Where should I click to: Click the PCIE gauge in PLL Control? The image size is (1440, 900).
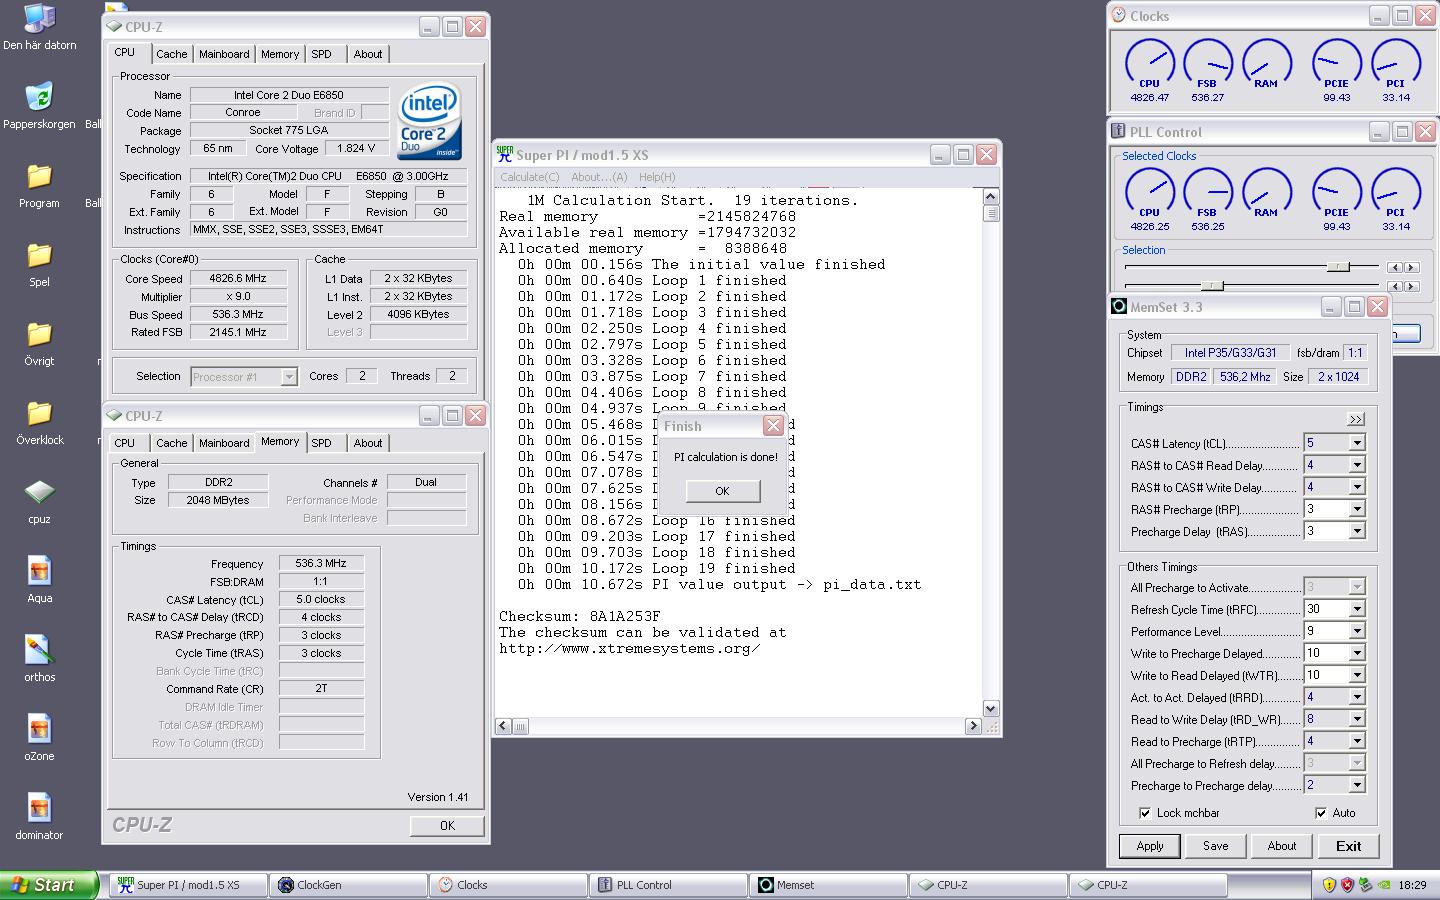pyautogui.click(x=1336, y=193)
